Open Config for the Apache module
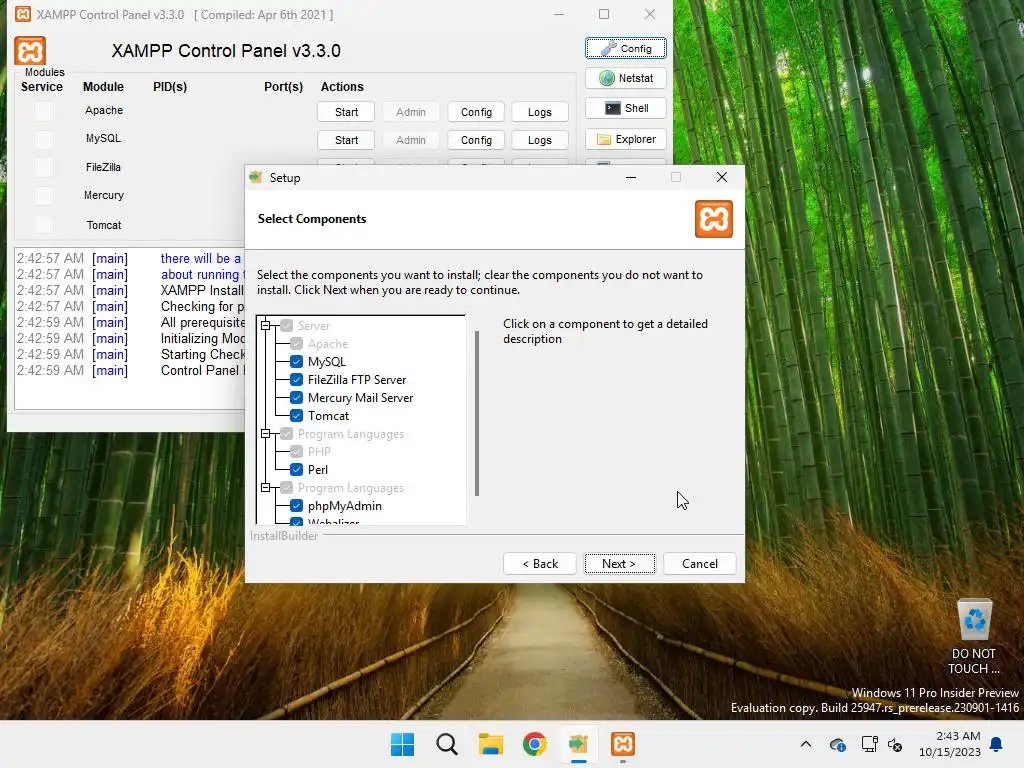Image resolution: width=1024 pixels, height=768 pixels. click(x=476, y=112)
